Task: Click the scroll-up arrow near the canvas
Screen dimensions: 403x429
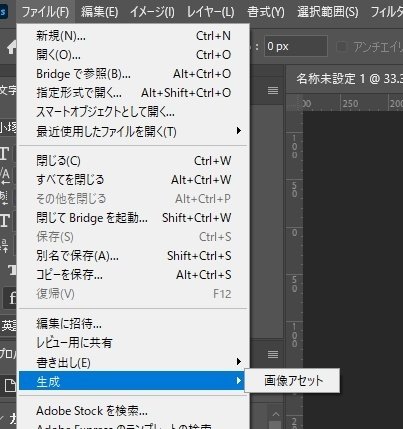Action: point(276,414)
